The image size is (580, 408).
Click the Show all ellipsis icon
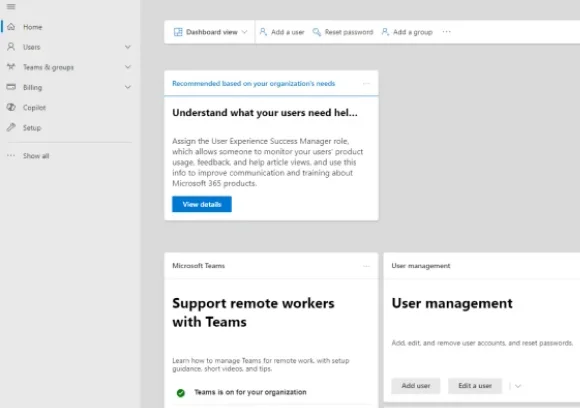click(11, 155)
